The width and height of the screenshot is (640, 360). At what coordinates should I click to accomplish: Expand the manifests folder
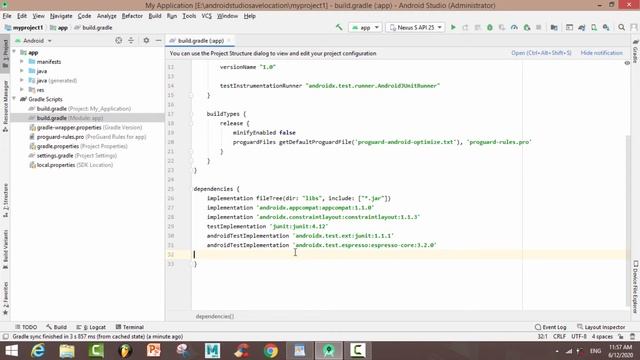point(22,62)
